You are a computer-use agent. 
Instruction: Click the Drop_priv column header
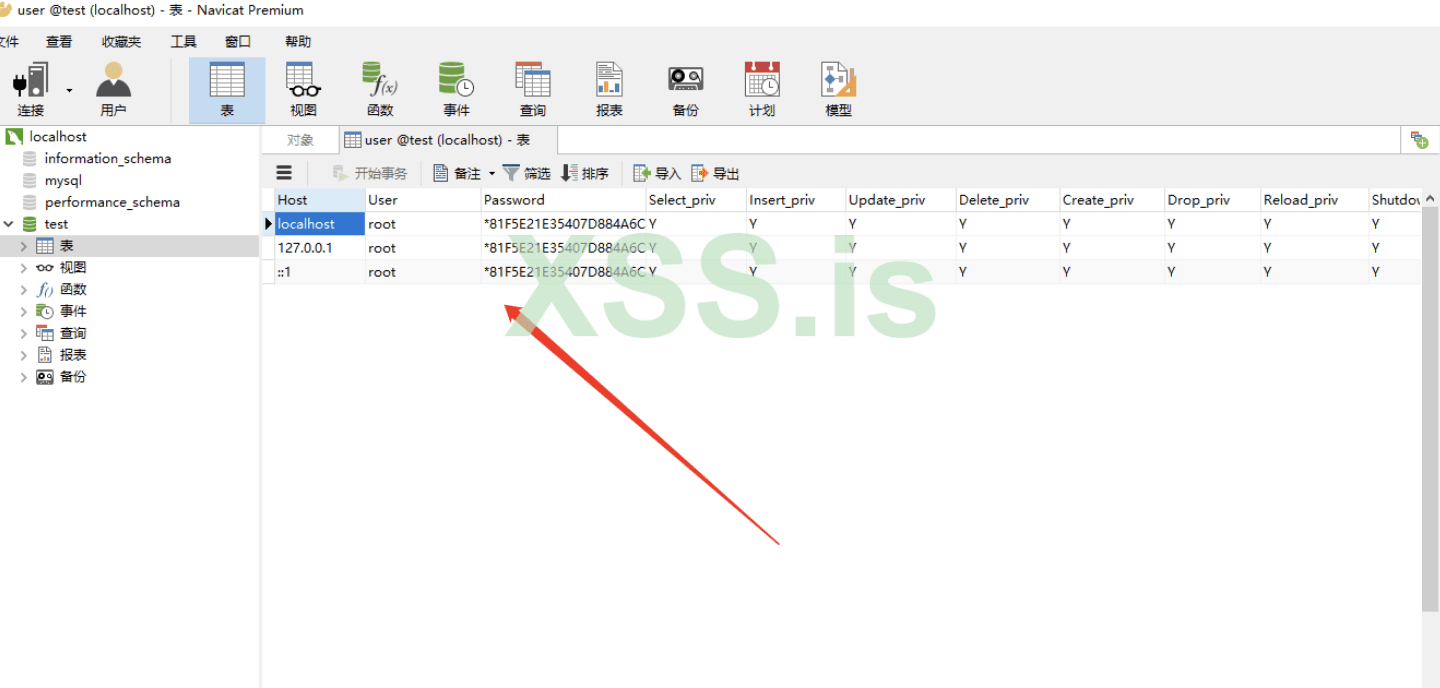(x=1212, y=200)
